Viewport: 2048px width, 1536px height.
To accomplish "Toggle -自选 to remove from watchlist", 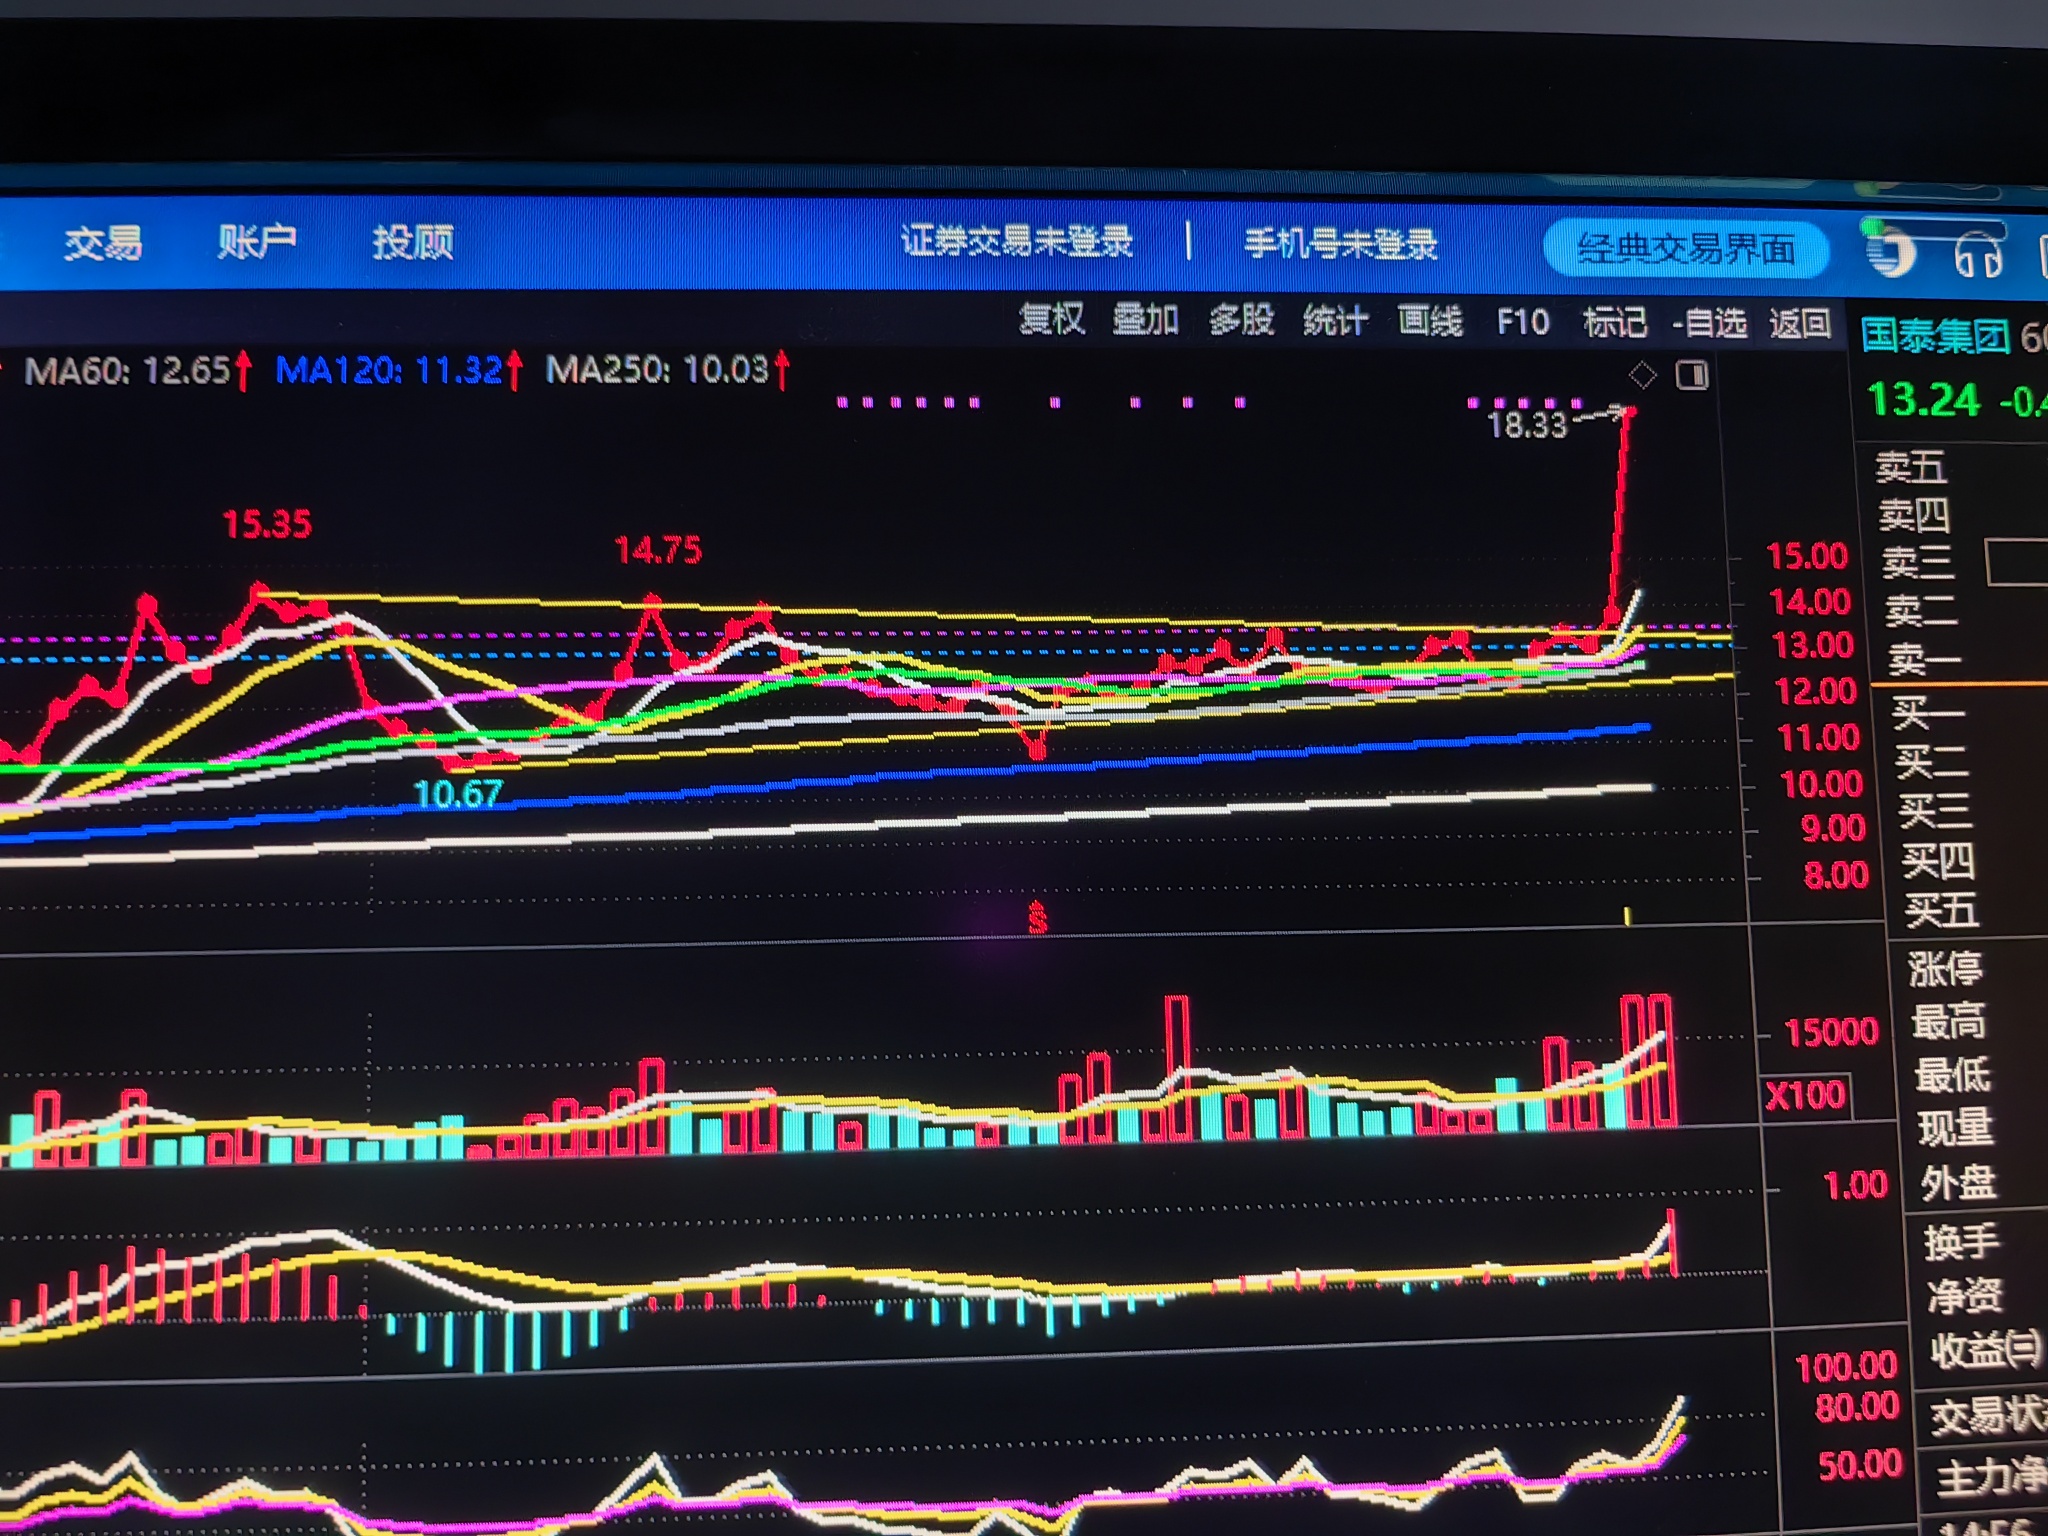I will 1710,323.
